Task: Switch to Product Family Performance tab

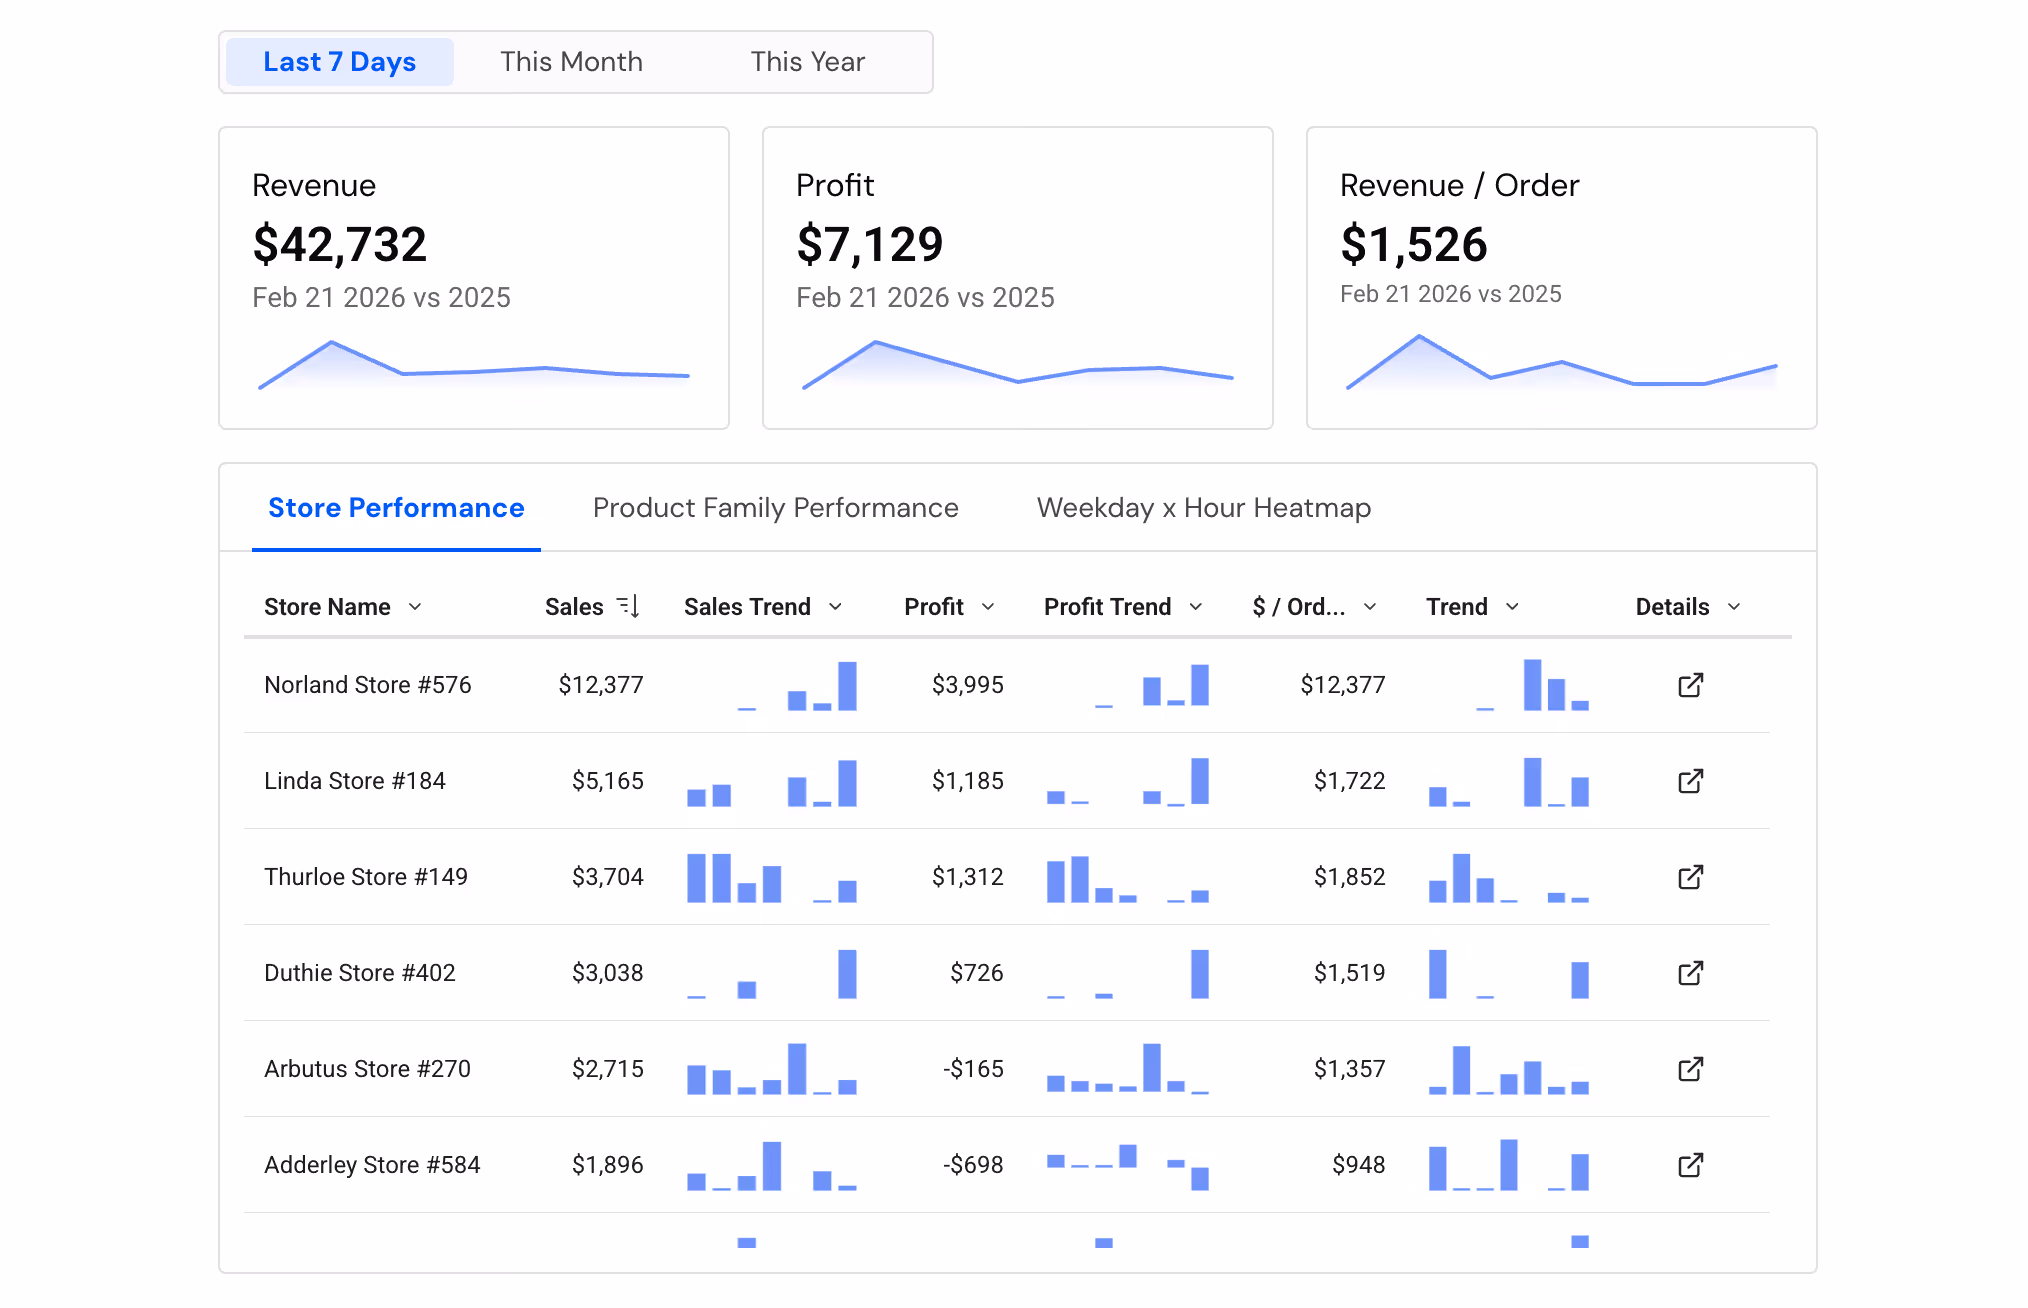Action: click(775, 508)
